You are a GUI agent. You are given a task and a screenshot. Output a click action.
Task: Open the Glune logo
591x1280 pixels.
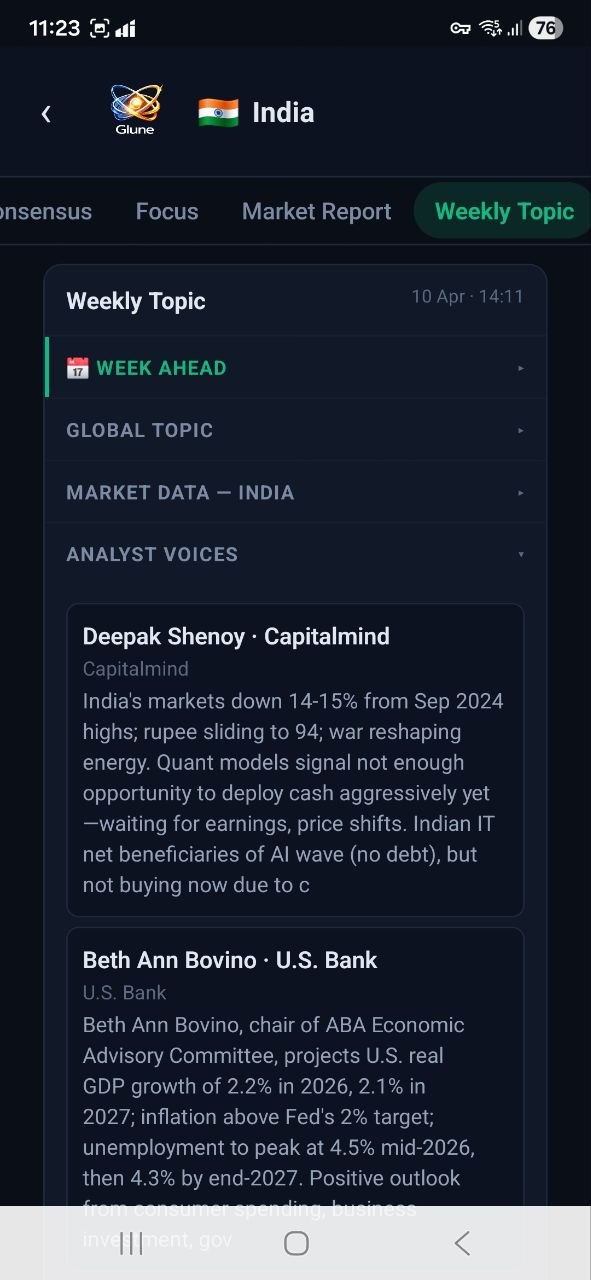coord(134,108)
